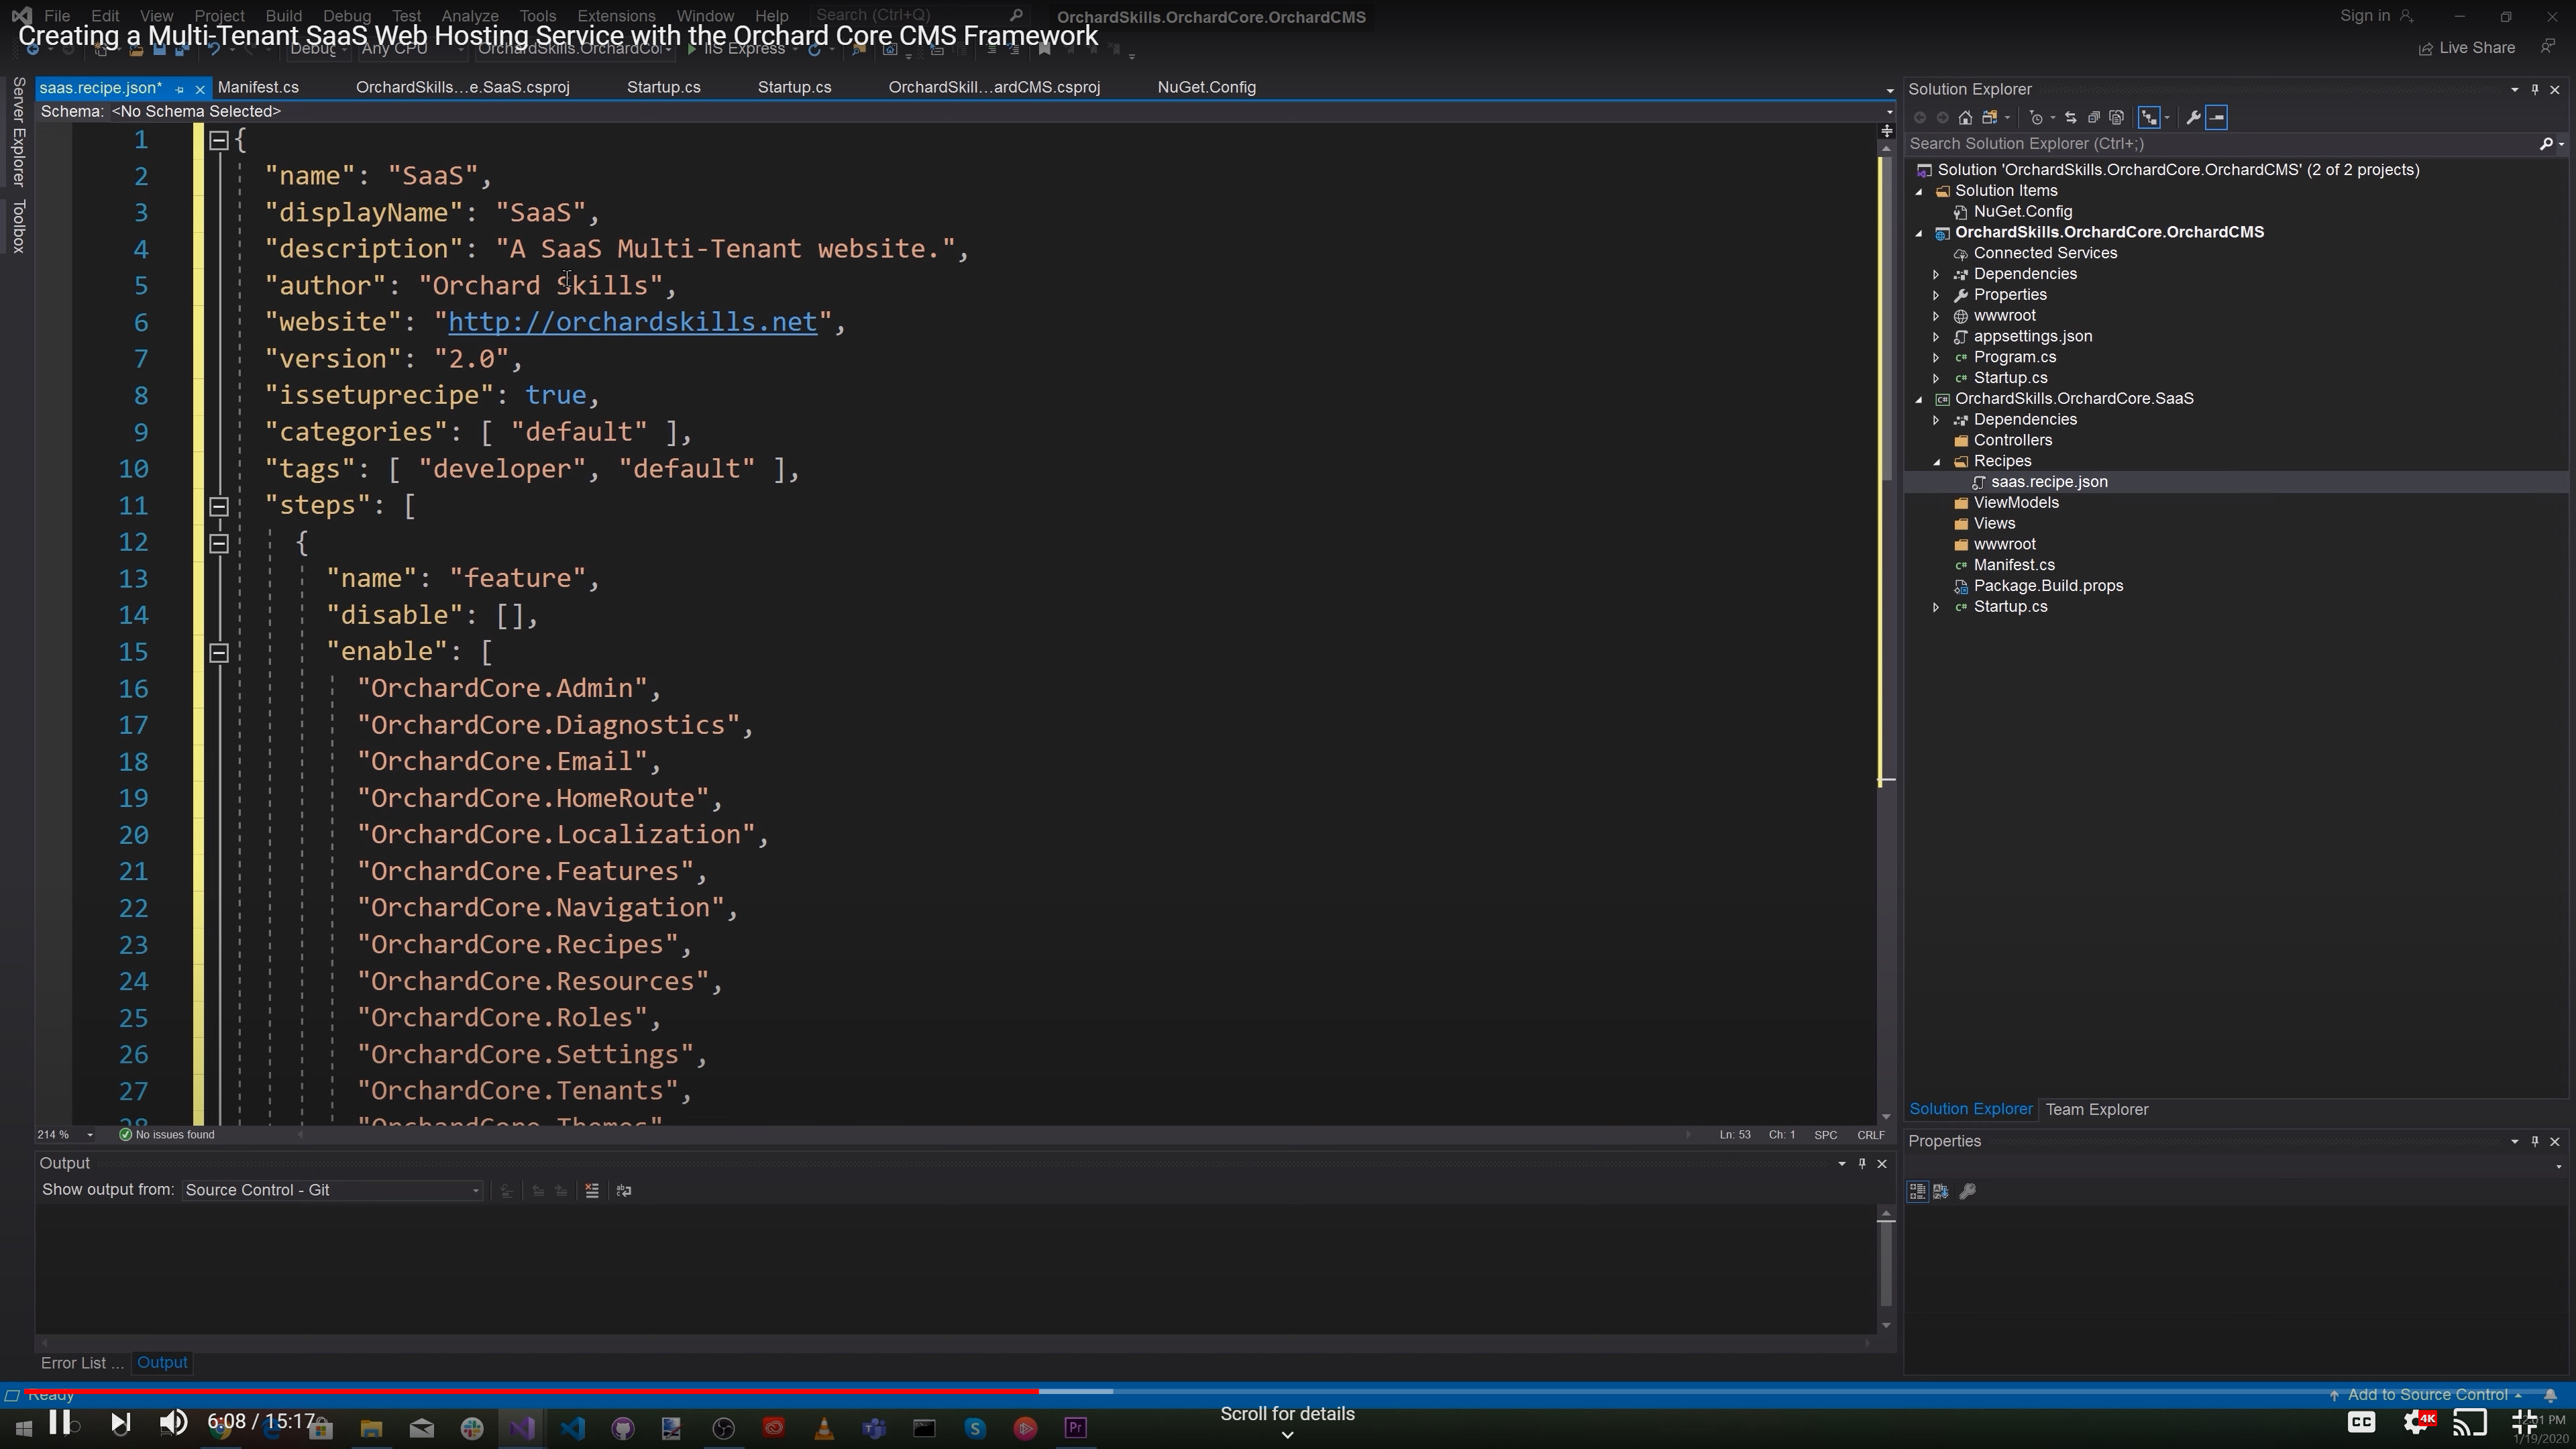
Task: Open the Project menu
Action: coord(219,16)
